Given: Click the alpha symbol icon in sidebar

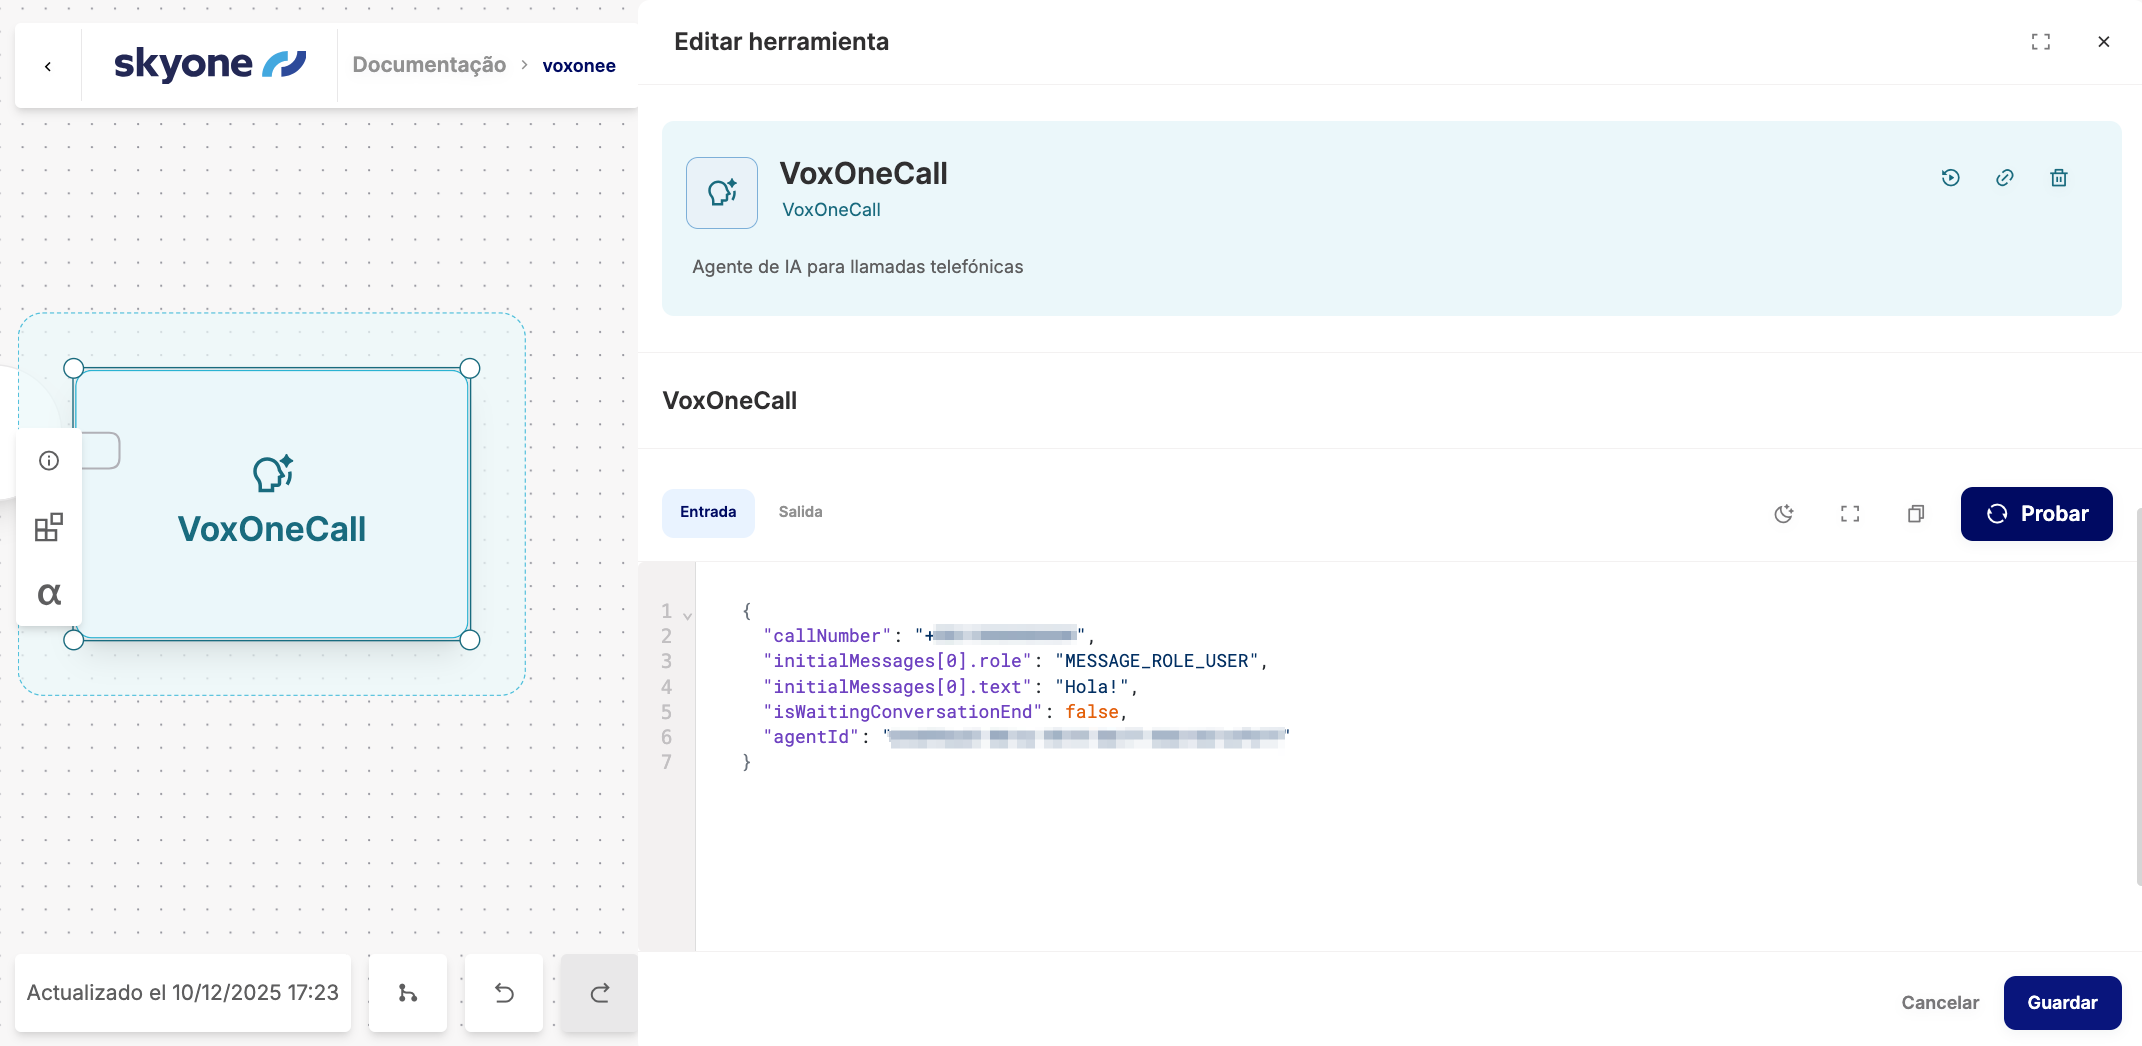Looking at the screenshot, I should 49,594.
